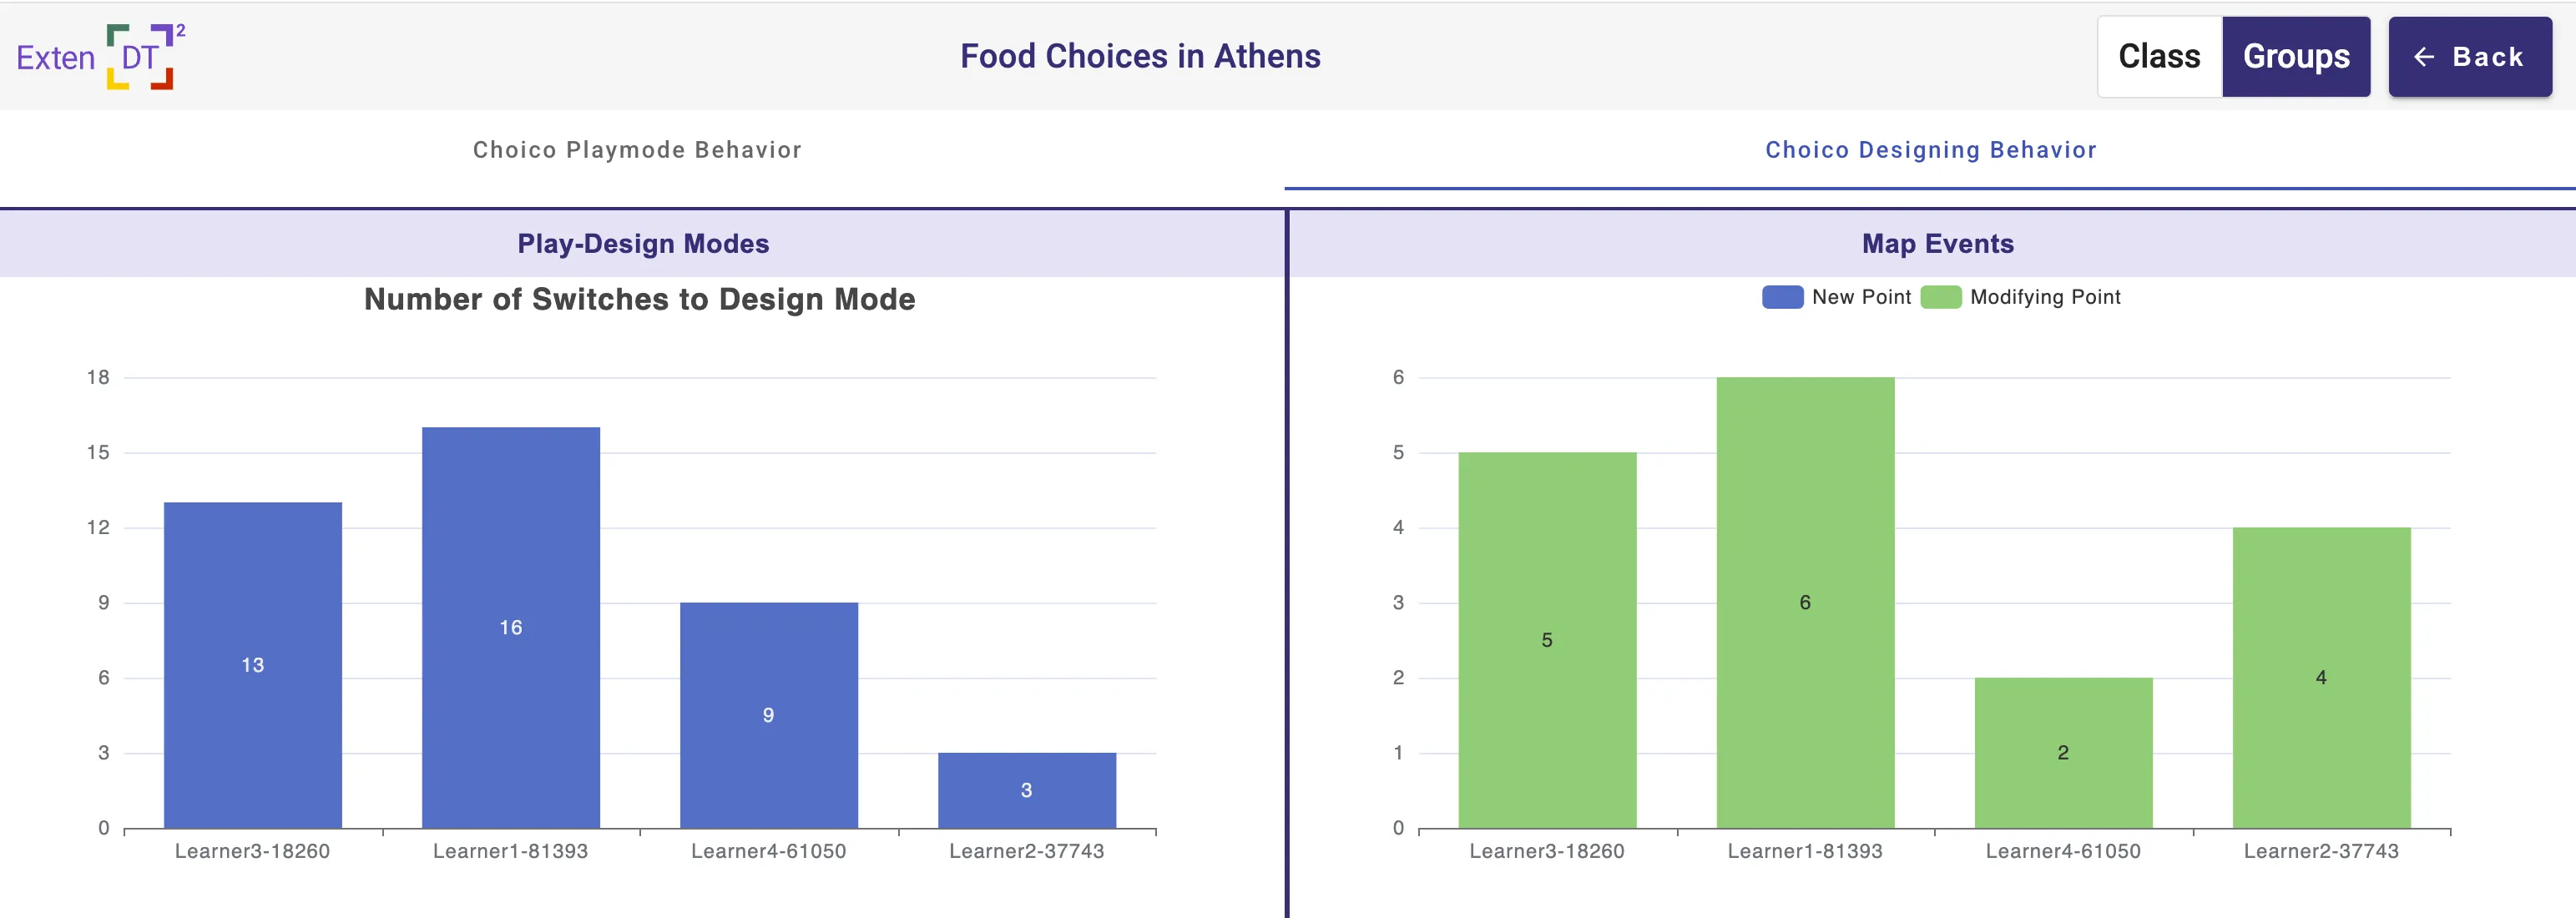
Task: Select the Learner2-37743 bar showing 3 switches
Action: (1027, 790)
